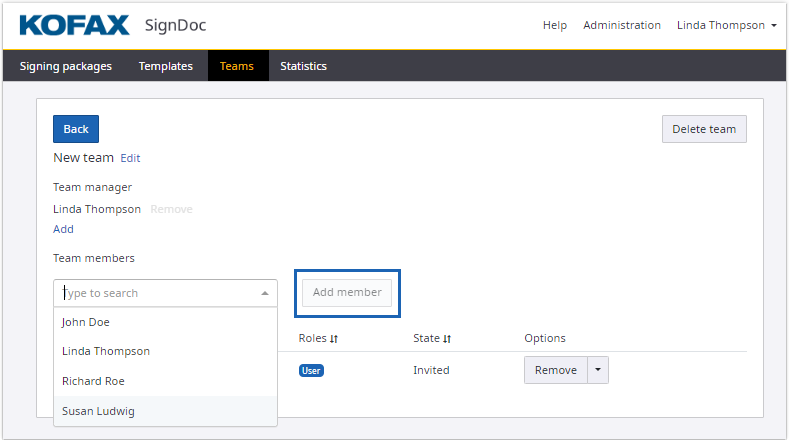Switch to Signing packages tab
The image size is (789, 442).
click(x=66, y=66)
